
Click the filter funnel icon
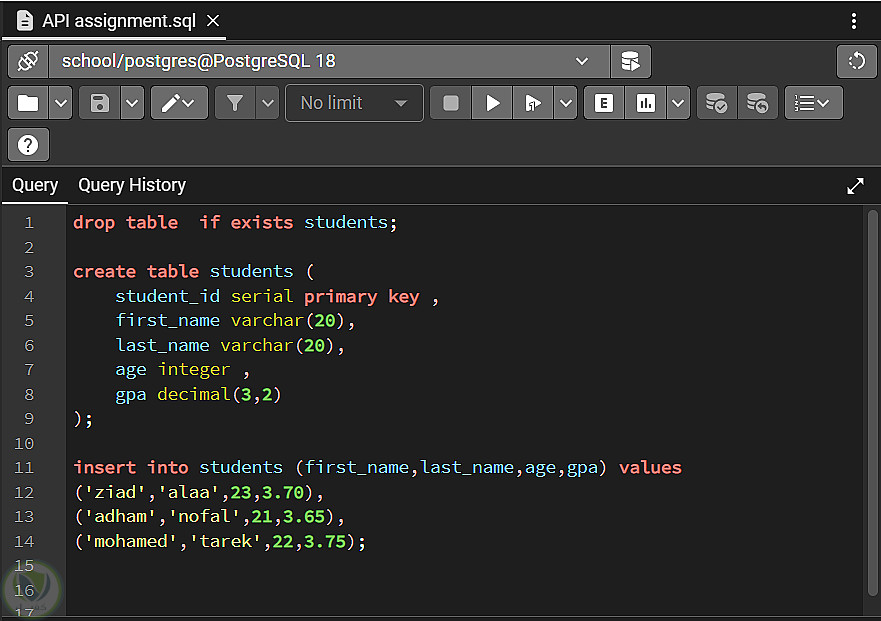click(x=235, y=103)
